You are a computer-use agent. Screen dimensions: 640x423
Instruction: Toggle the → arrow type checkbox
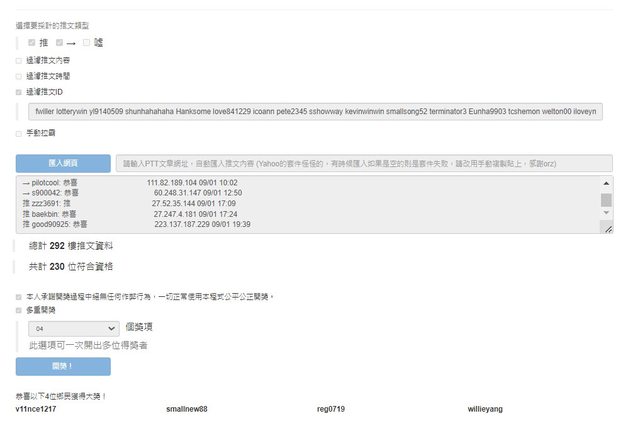60,42
